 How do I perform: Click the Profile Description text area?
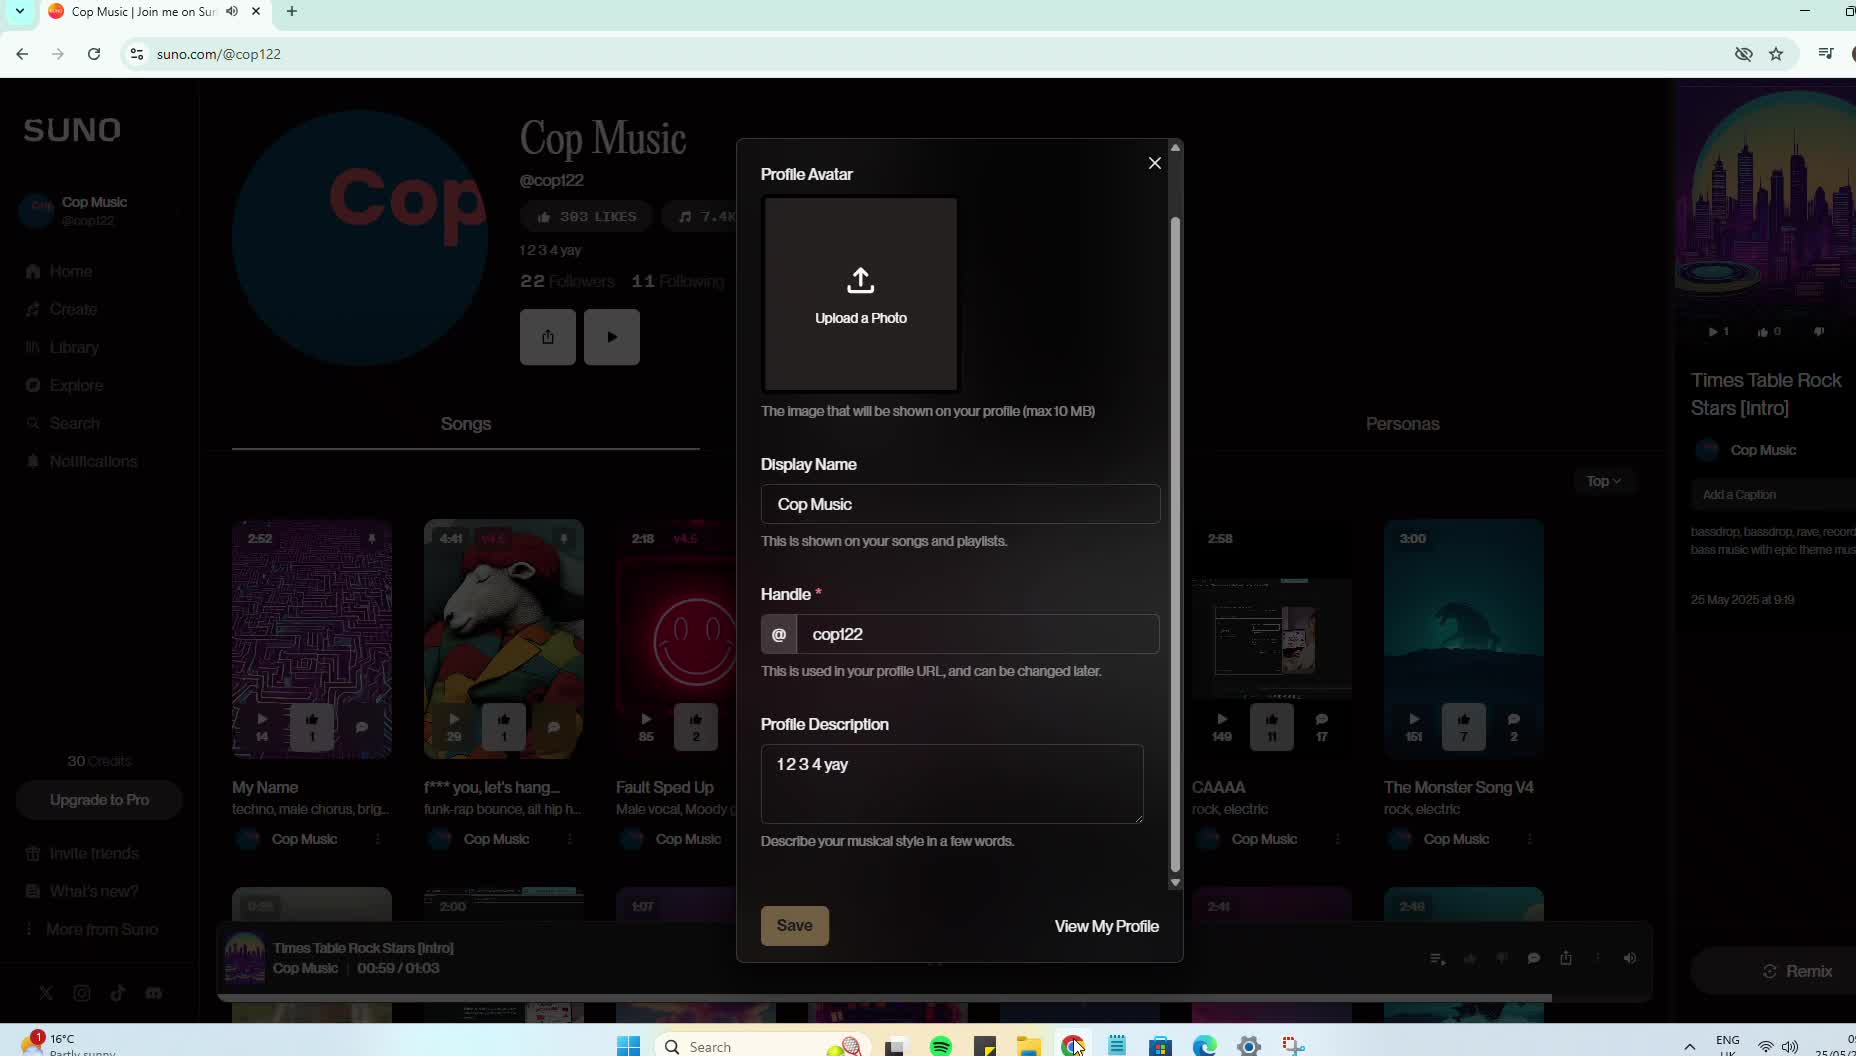[x=951, y=783]
